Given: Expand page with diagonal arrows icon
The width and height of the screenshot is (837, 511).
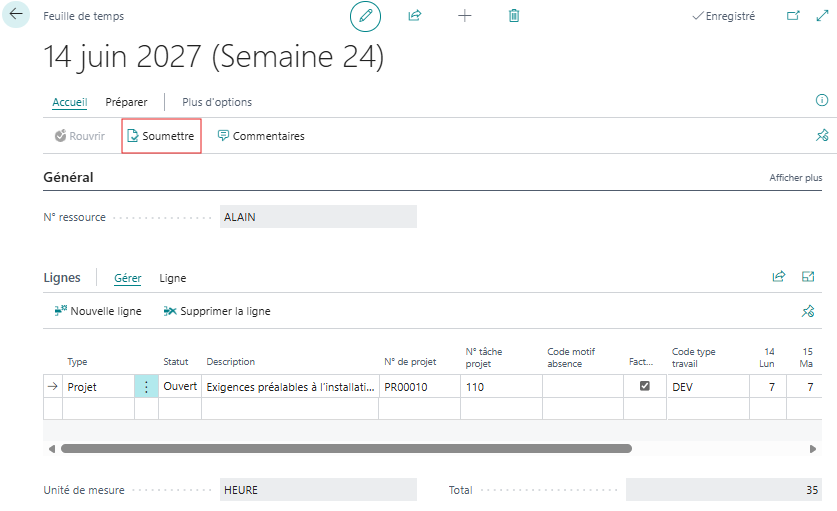Looking at the screenshot, I should (822, 15).
